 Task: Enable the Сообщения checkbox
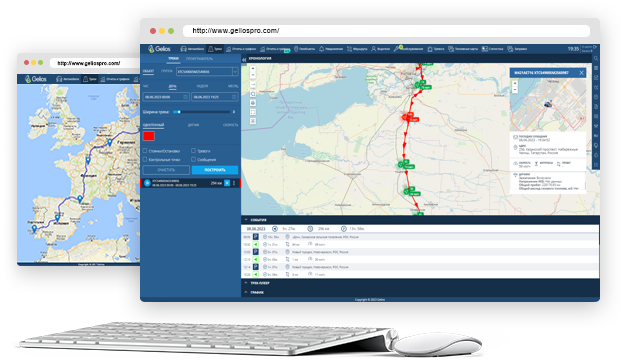click(193, 159)
